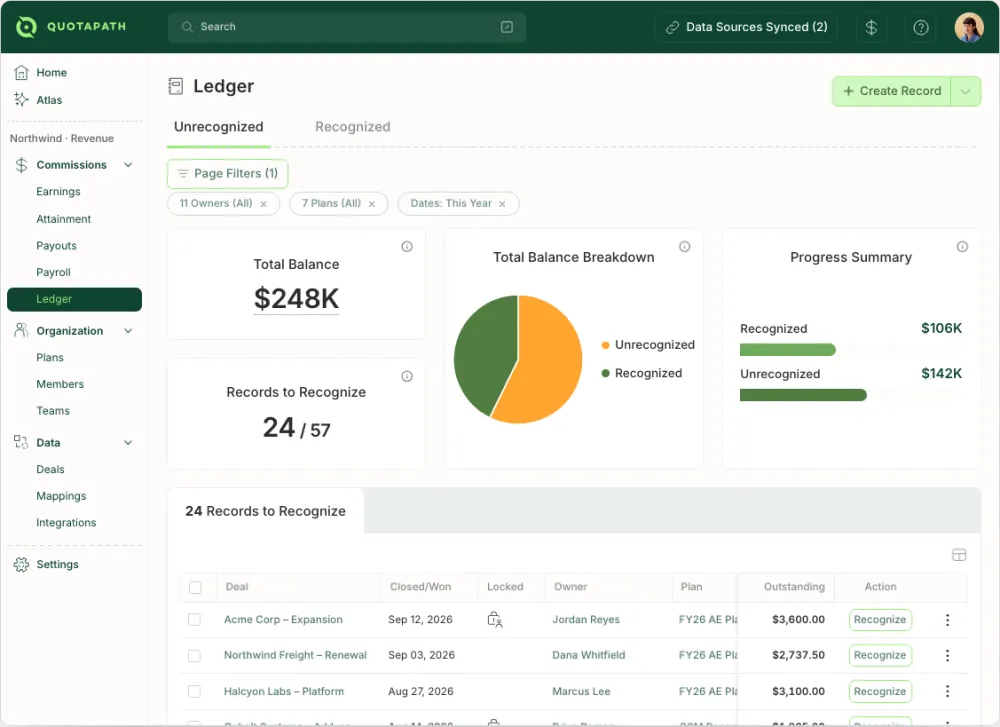This screenshot has width=1000, height=727.
Task: Open the three-dot menu for Acme Corp row
Action: click(948, 620)
